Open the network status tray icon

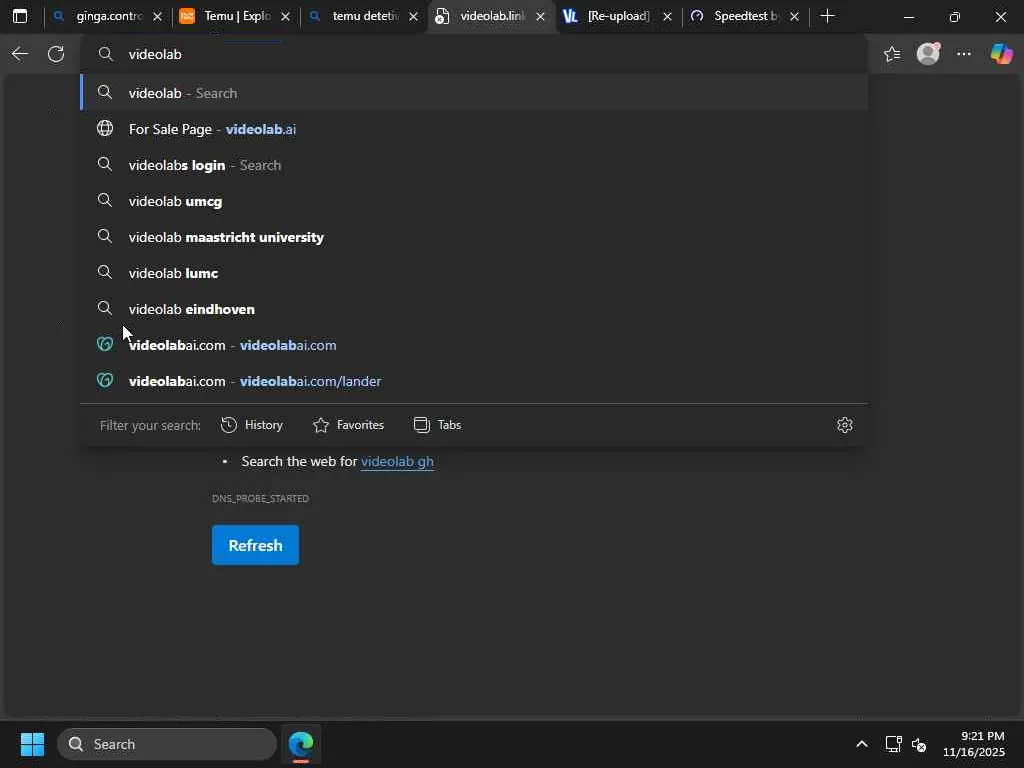coord(893,744)
